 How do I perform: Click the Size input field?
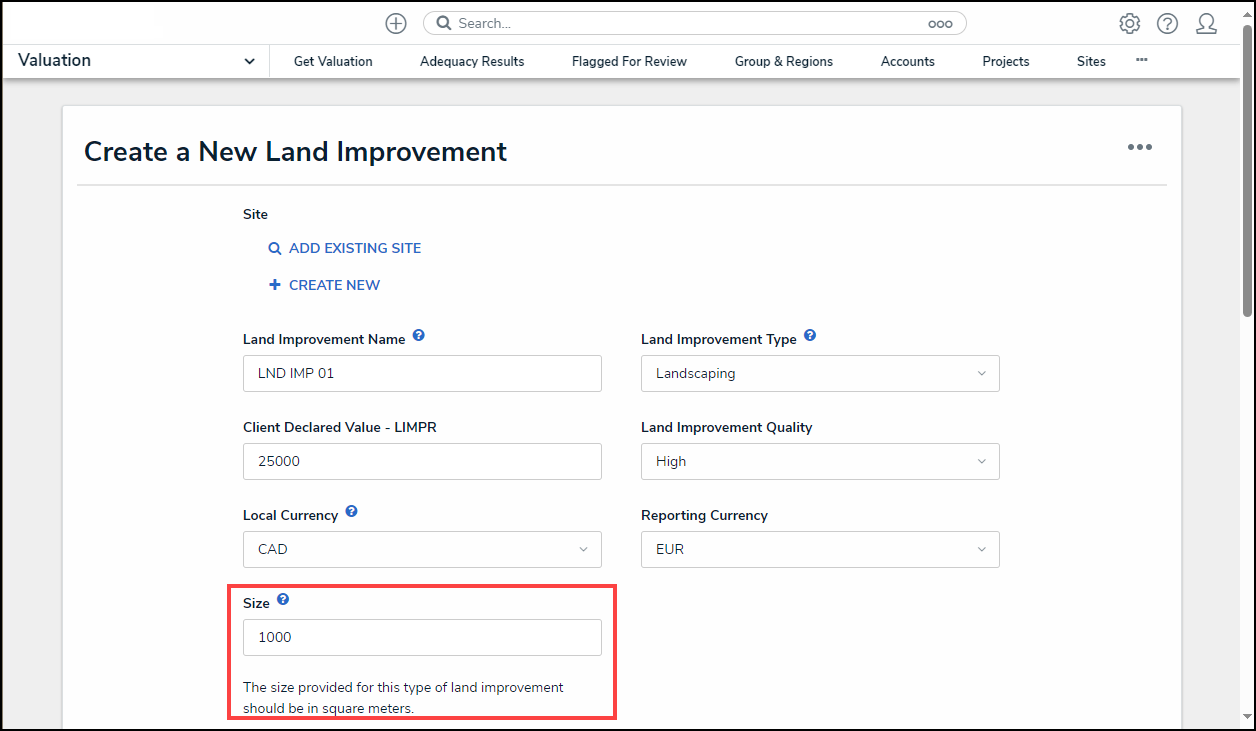tap(422, 637)
